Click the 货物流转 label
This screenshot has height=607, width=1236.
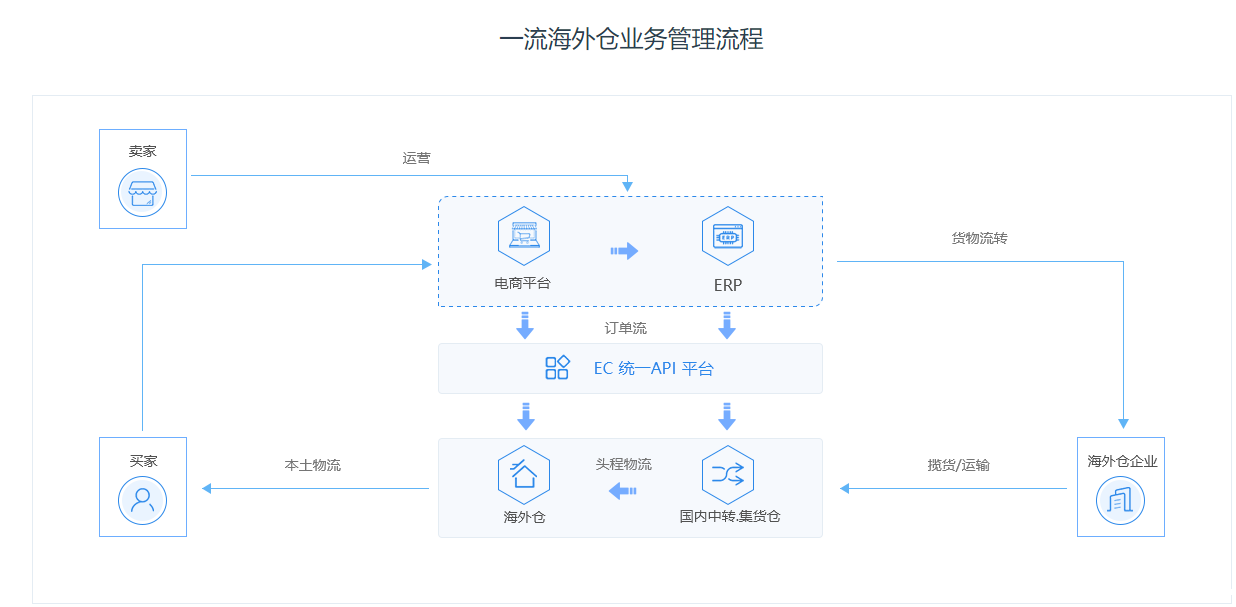click(x=979, y=239)
